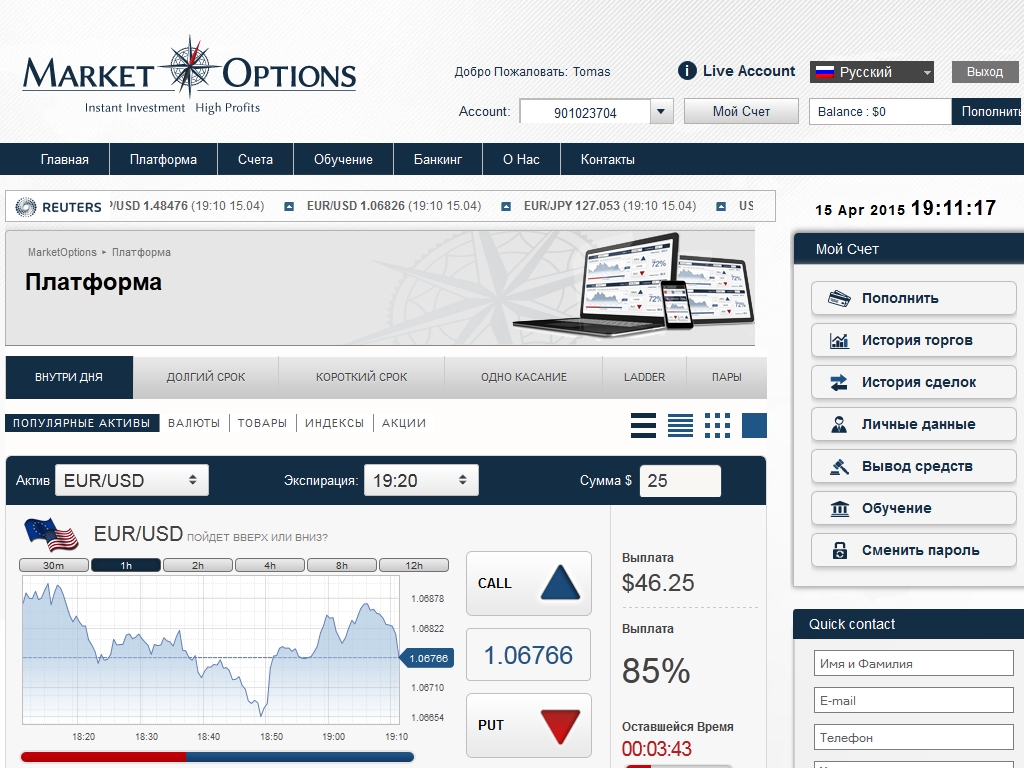Image resolution: width=1024 pixels, height=768 pixels.
Task: Click the blue CALL up arrow
Action: coord(560,583)
